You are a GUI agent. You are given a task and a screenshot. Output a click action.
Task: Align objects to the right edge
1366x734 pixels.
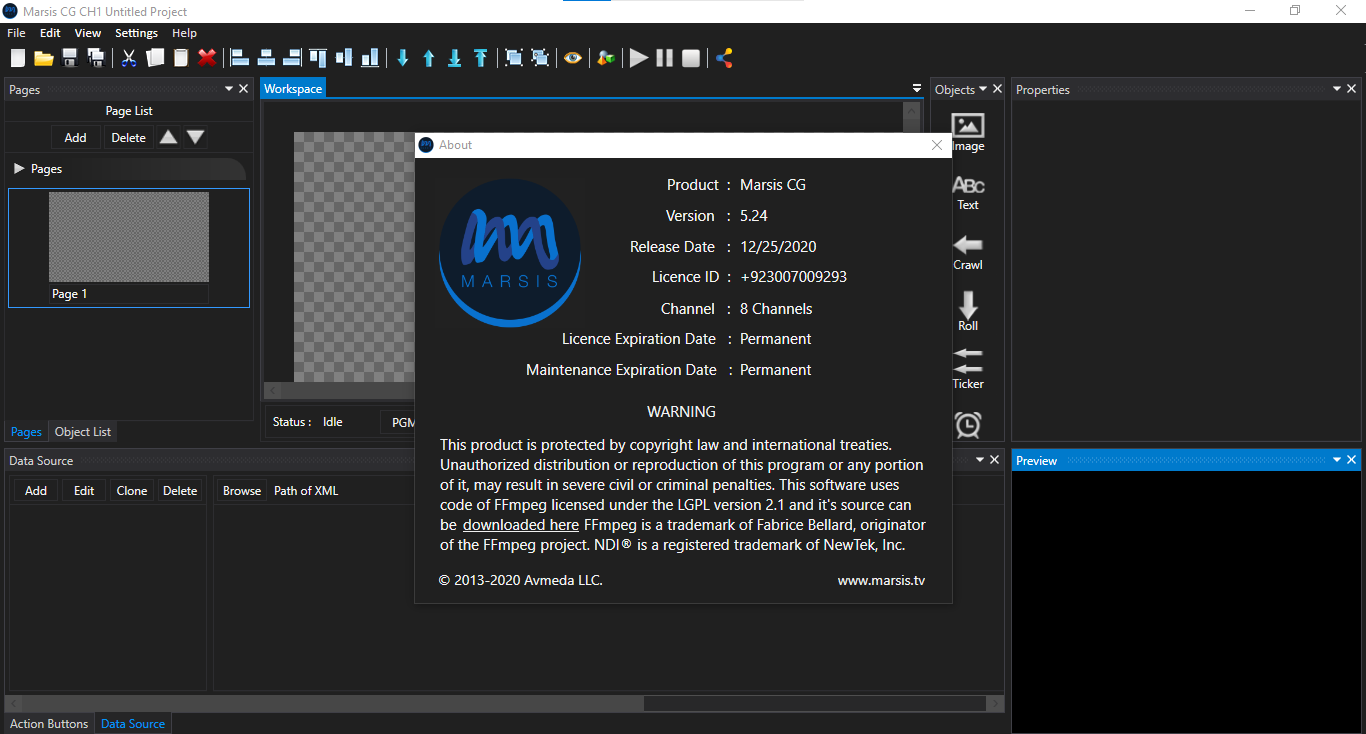[x=292, y=58]
